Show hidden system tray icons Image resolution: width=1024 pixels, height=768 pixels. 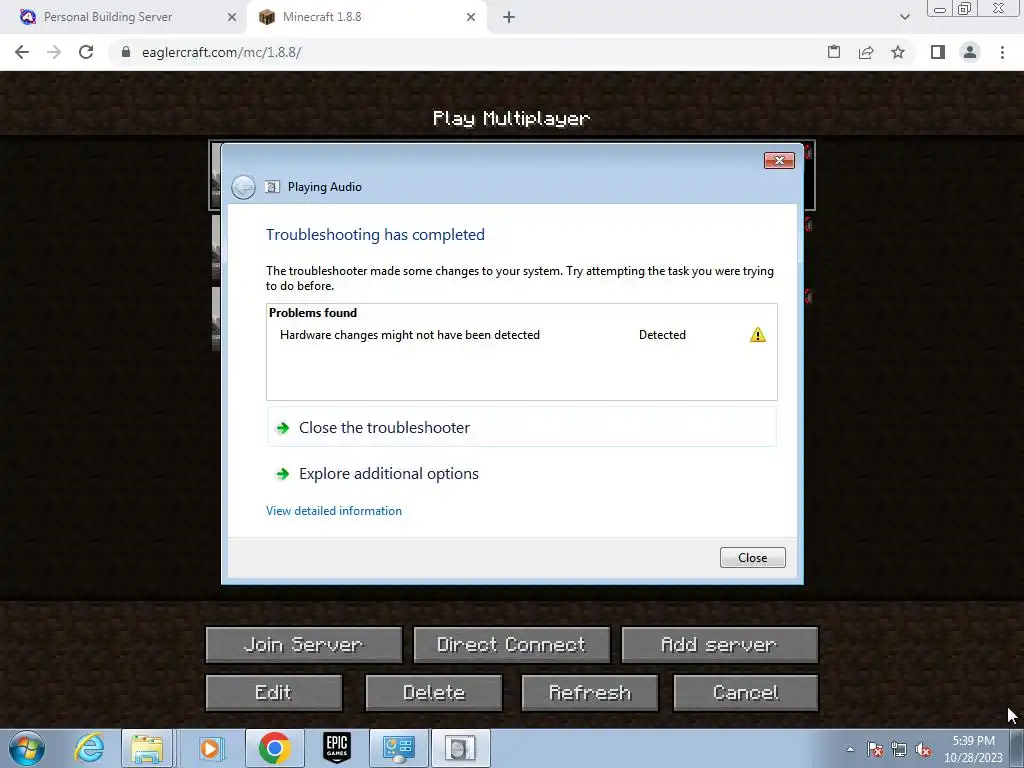(x=850, y=749)
